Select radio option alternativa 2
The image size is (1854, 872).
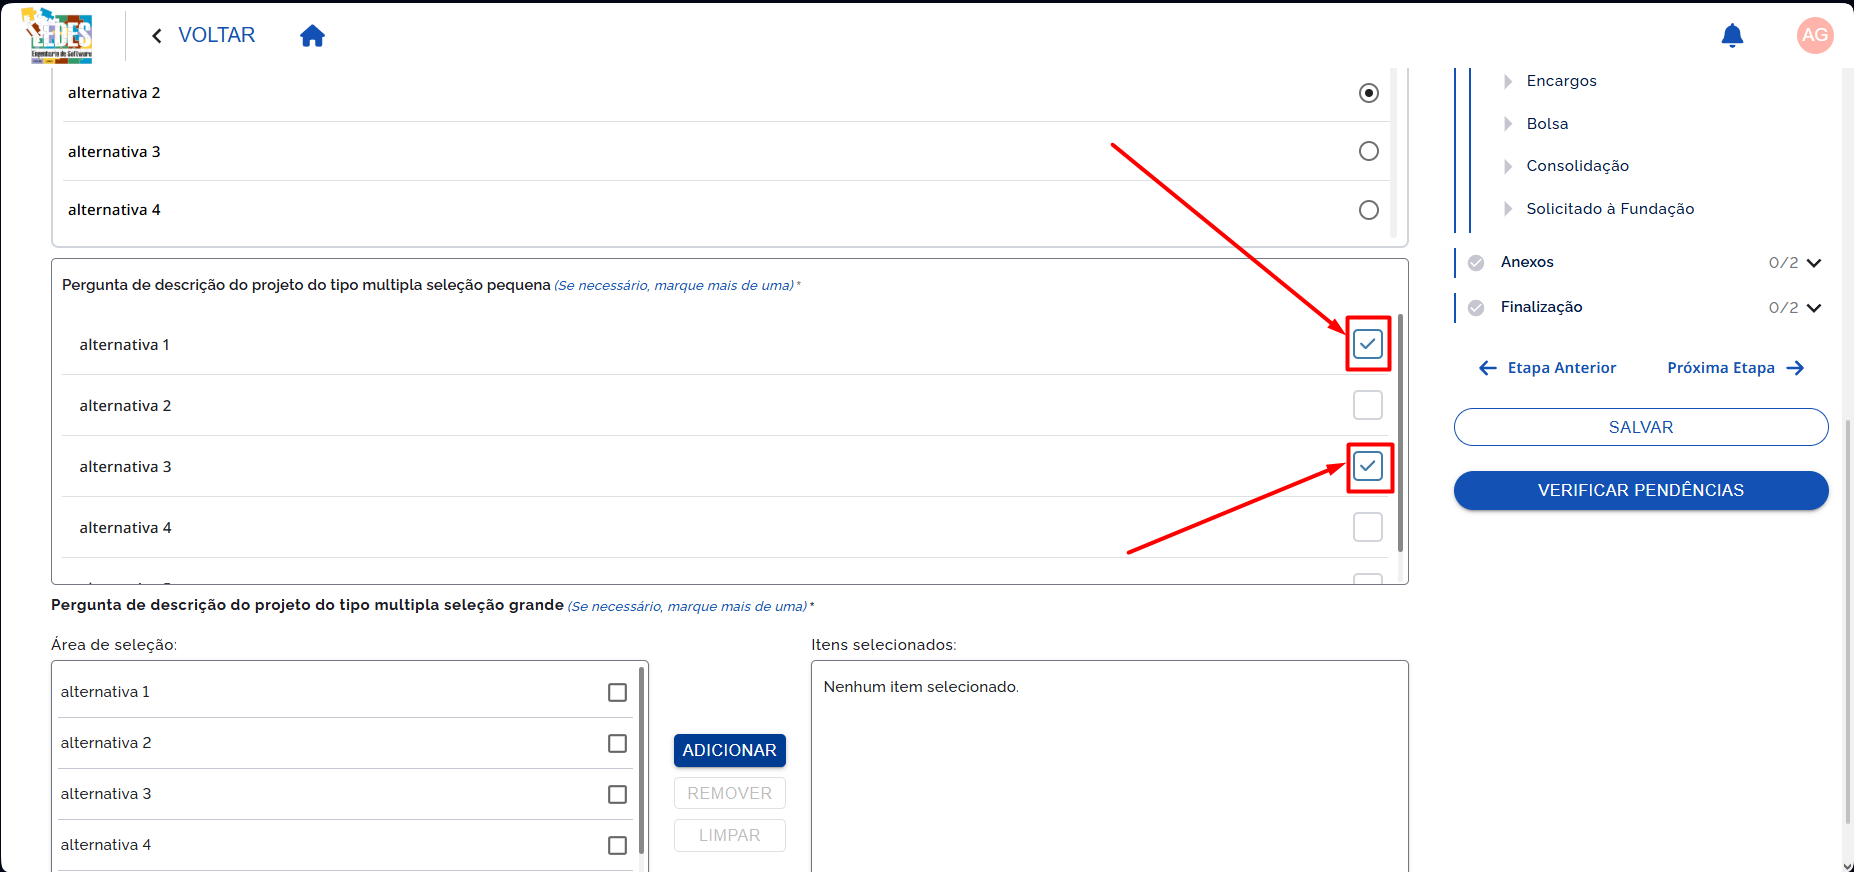click(1369, 93)
